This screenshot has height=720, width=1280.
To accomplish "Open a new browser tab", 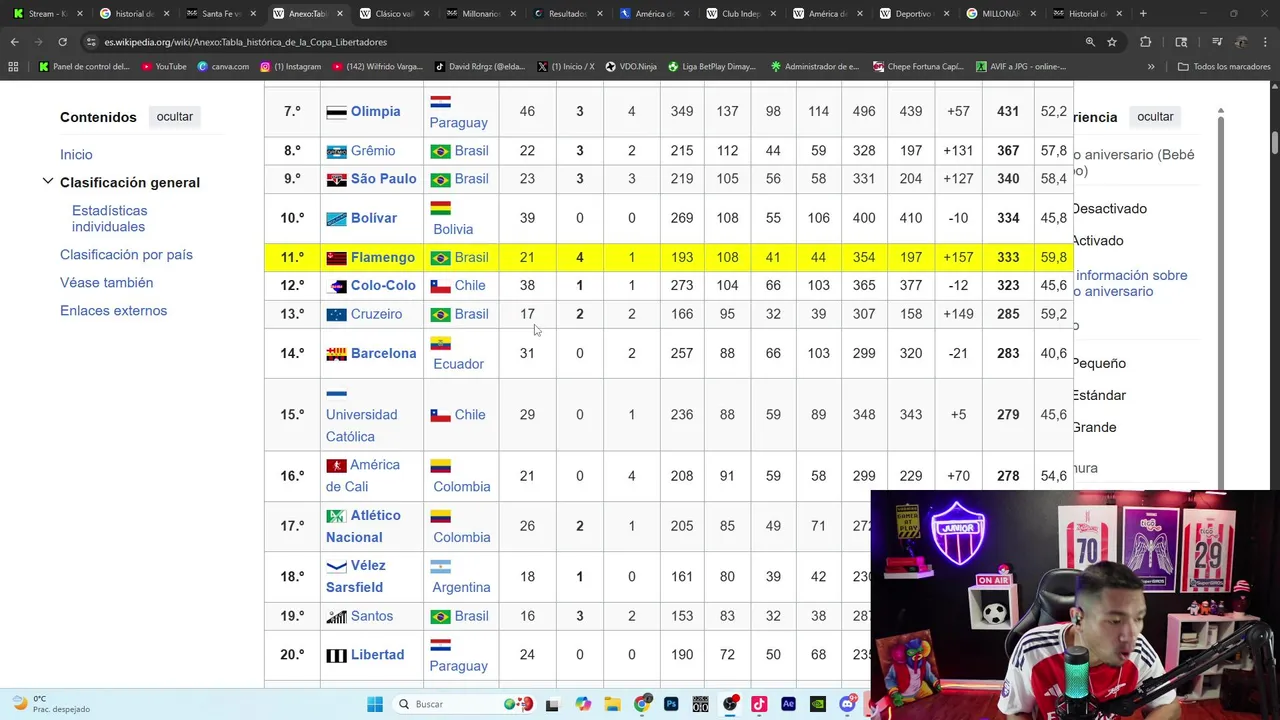I will click(x=1143, y=14).
